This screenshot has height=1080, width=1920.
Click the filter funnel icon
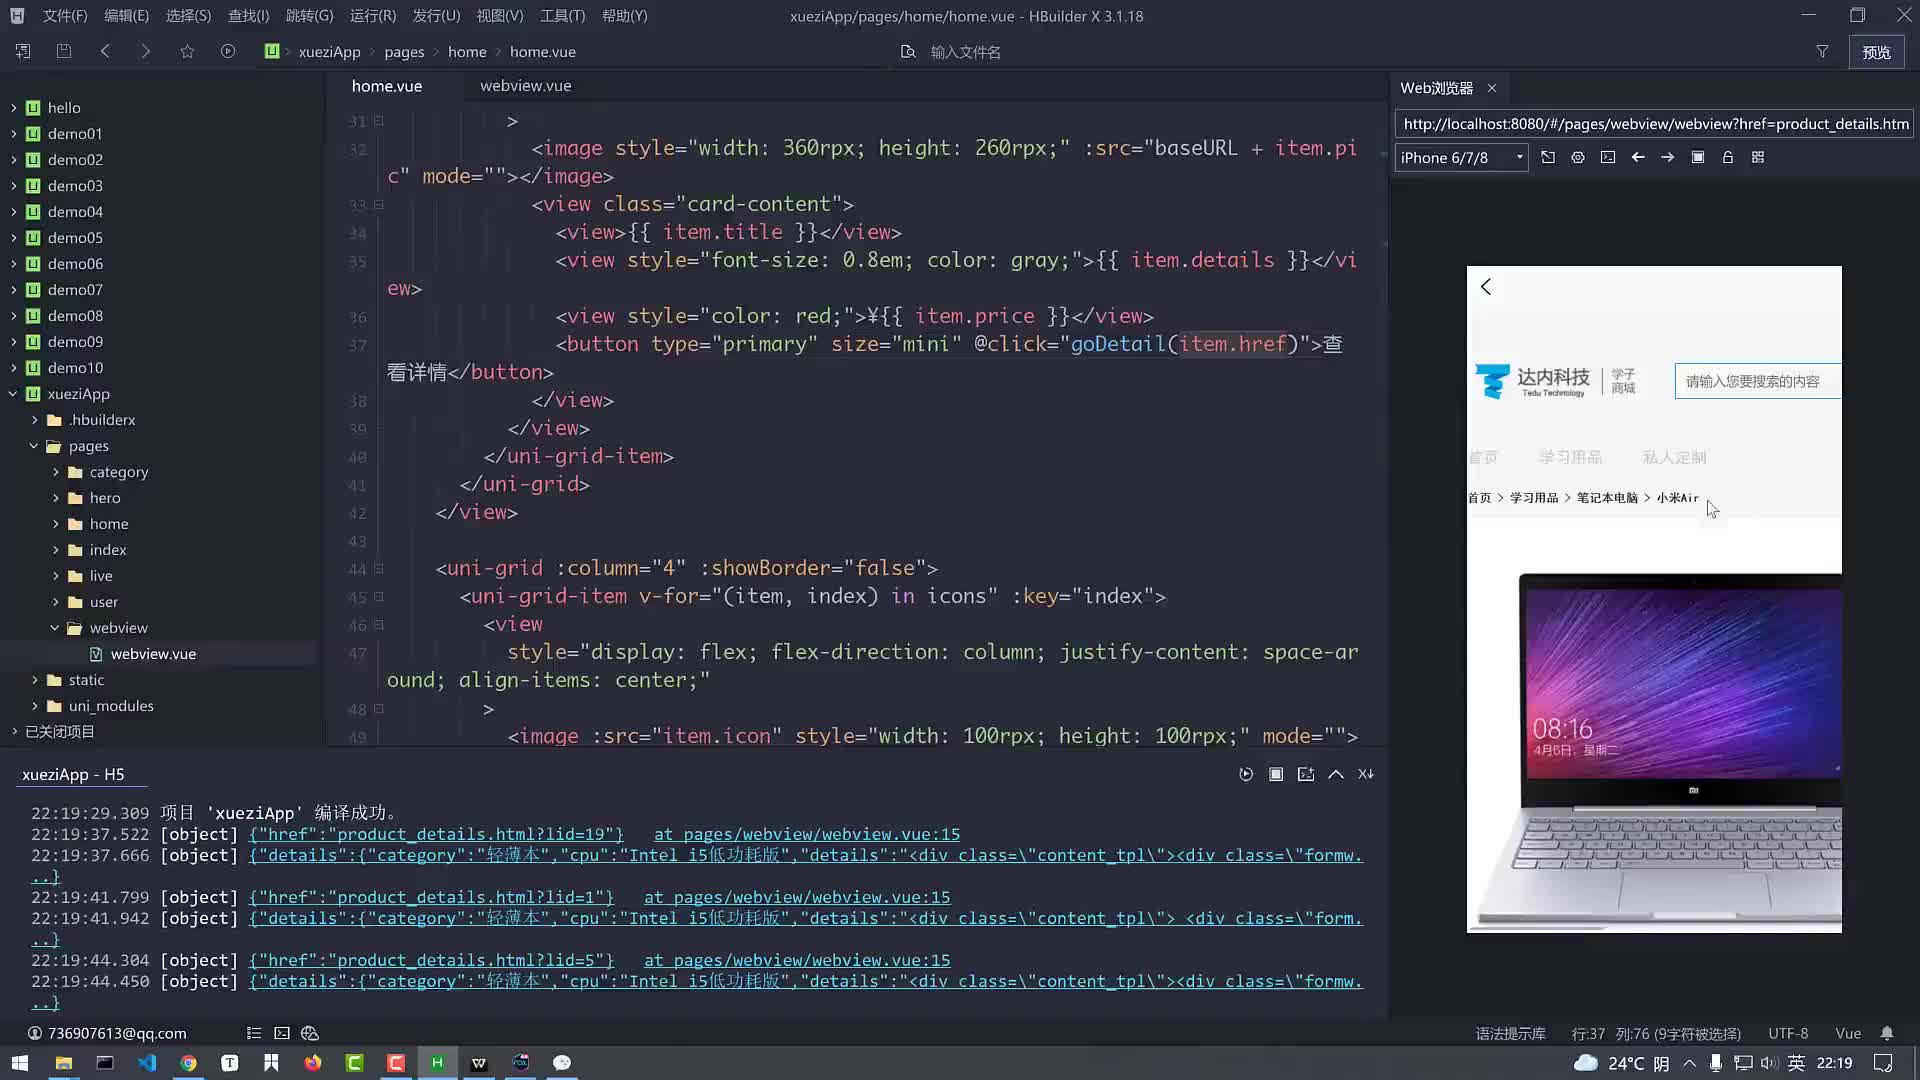tap(1822, 51)
